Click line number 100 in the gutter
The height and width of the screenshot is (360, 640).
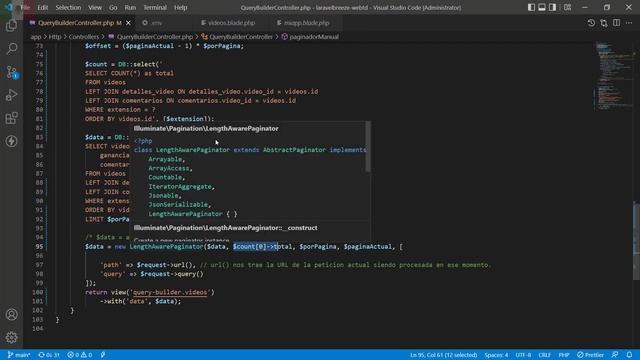point(38,292)
